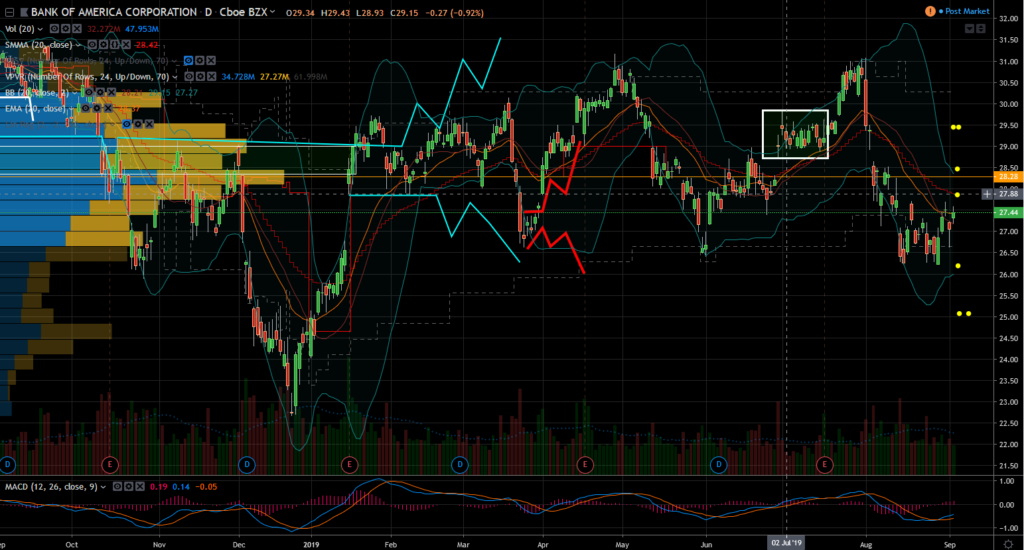Image resolution: width=1024 pixels, height=550 pixels.
Task: Open dividend D marker above the Dec label
Action: point(247,465)
